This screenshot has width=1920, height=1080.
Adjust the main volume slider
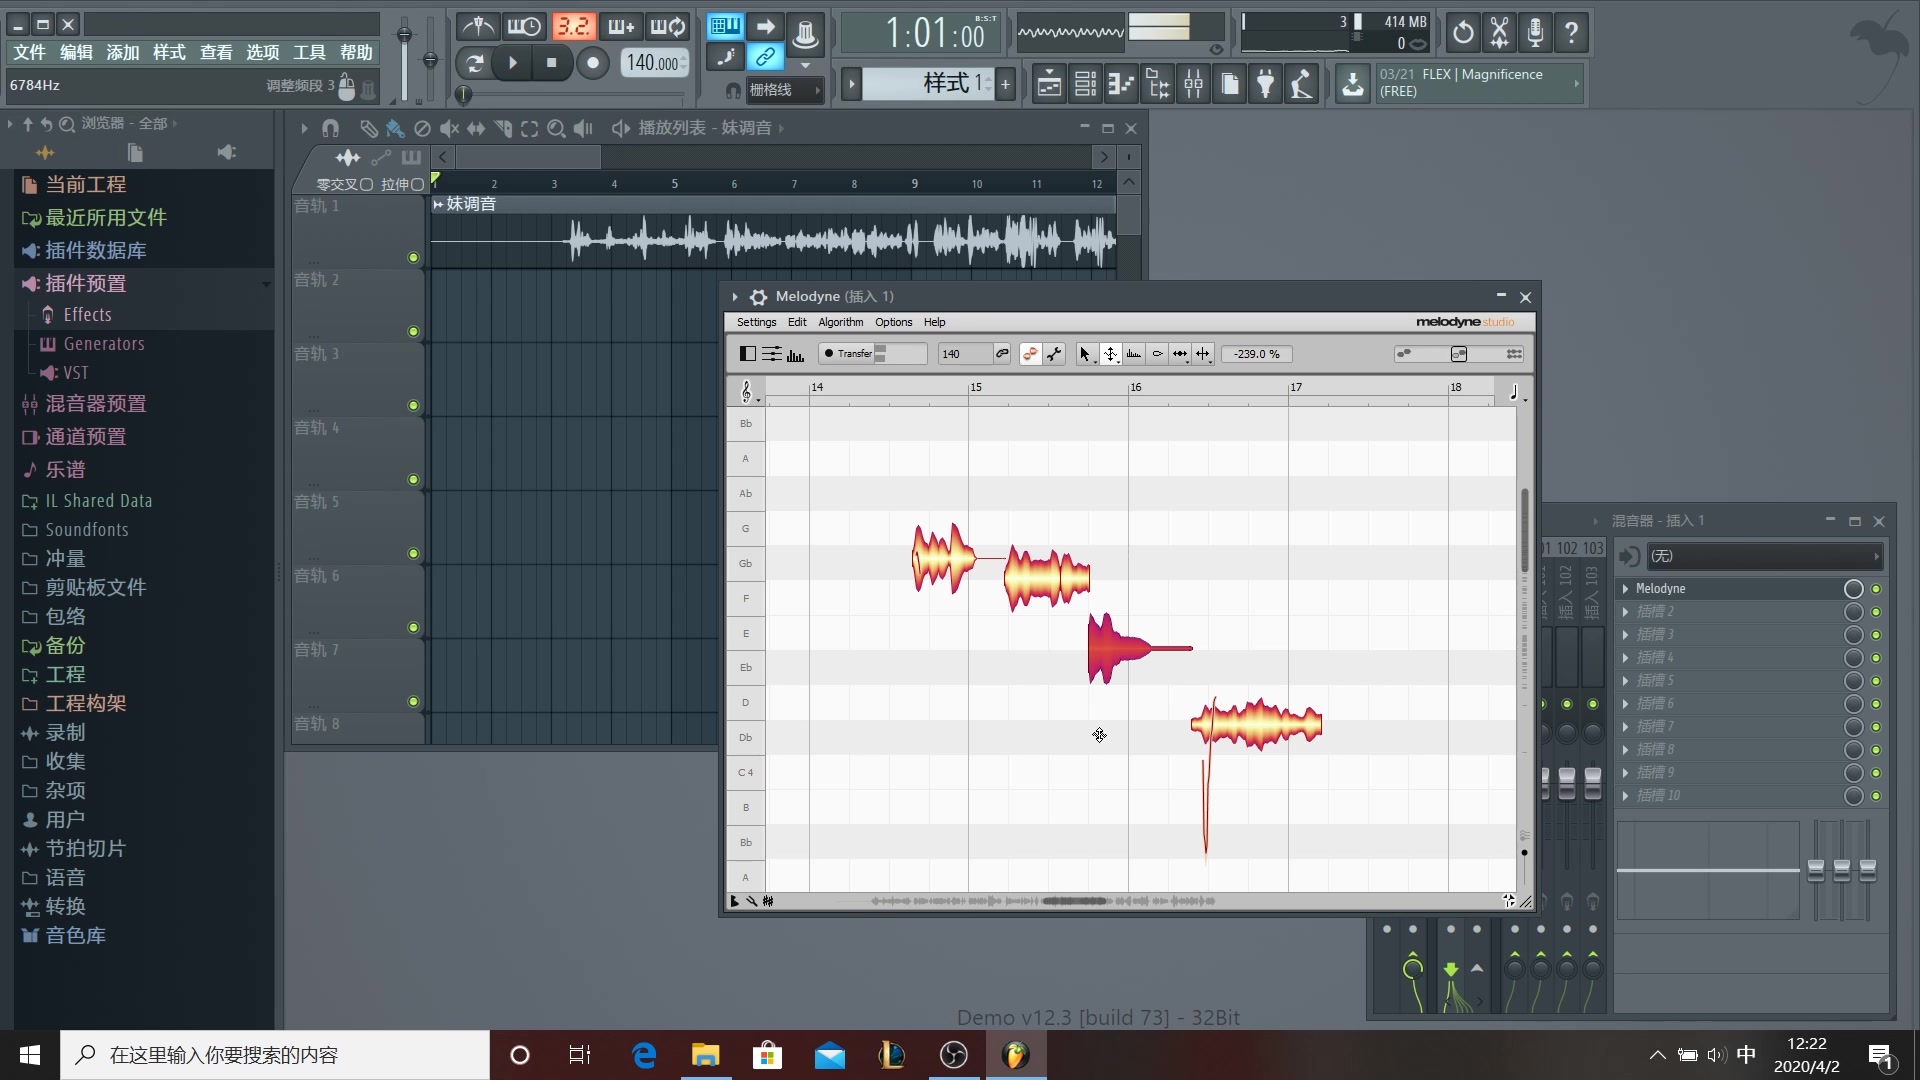[404, 35]
